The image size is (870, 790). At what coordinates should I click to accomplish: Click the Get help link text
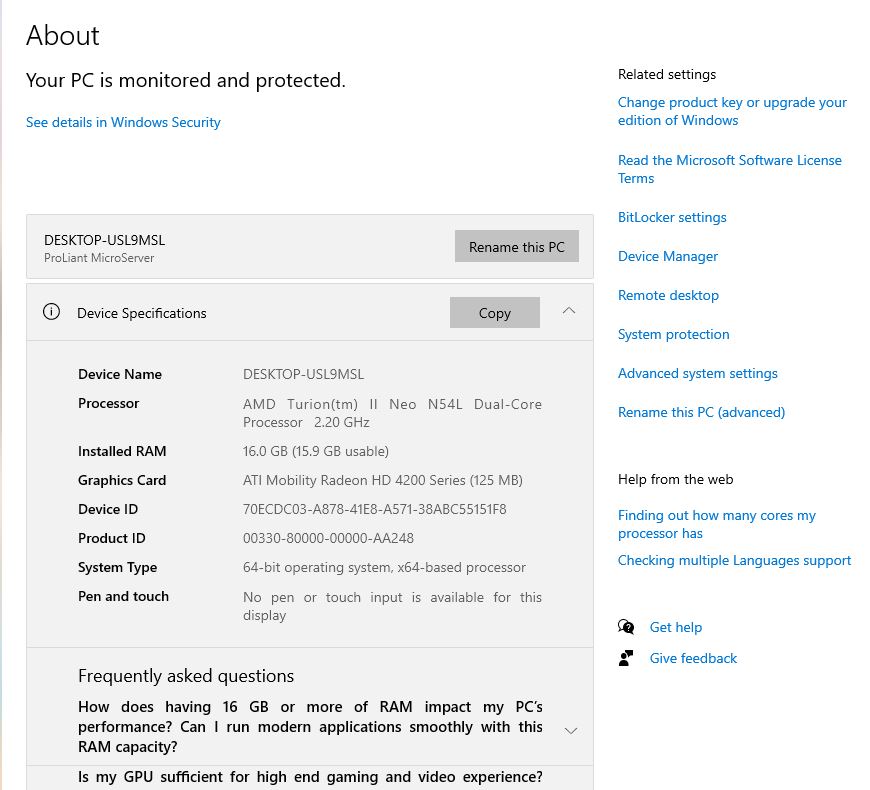point(676,627)
